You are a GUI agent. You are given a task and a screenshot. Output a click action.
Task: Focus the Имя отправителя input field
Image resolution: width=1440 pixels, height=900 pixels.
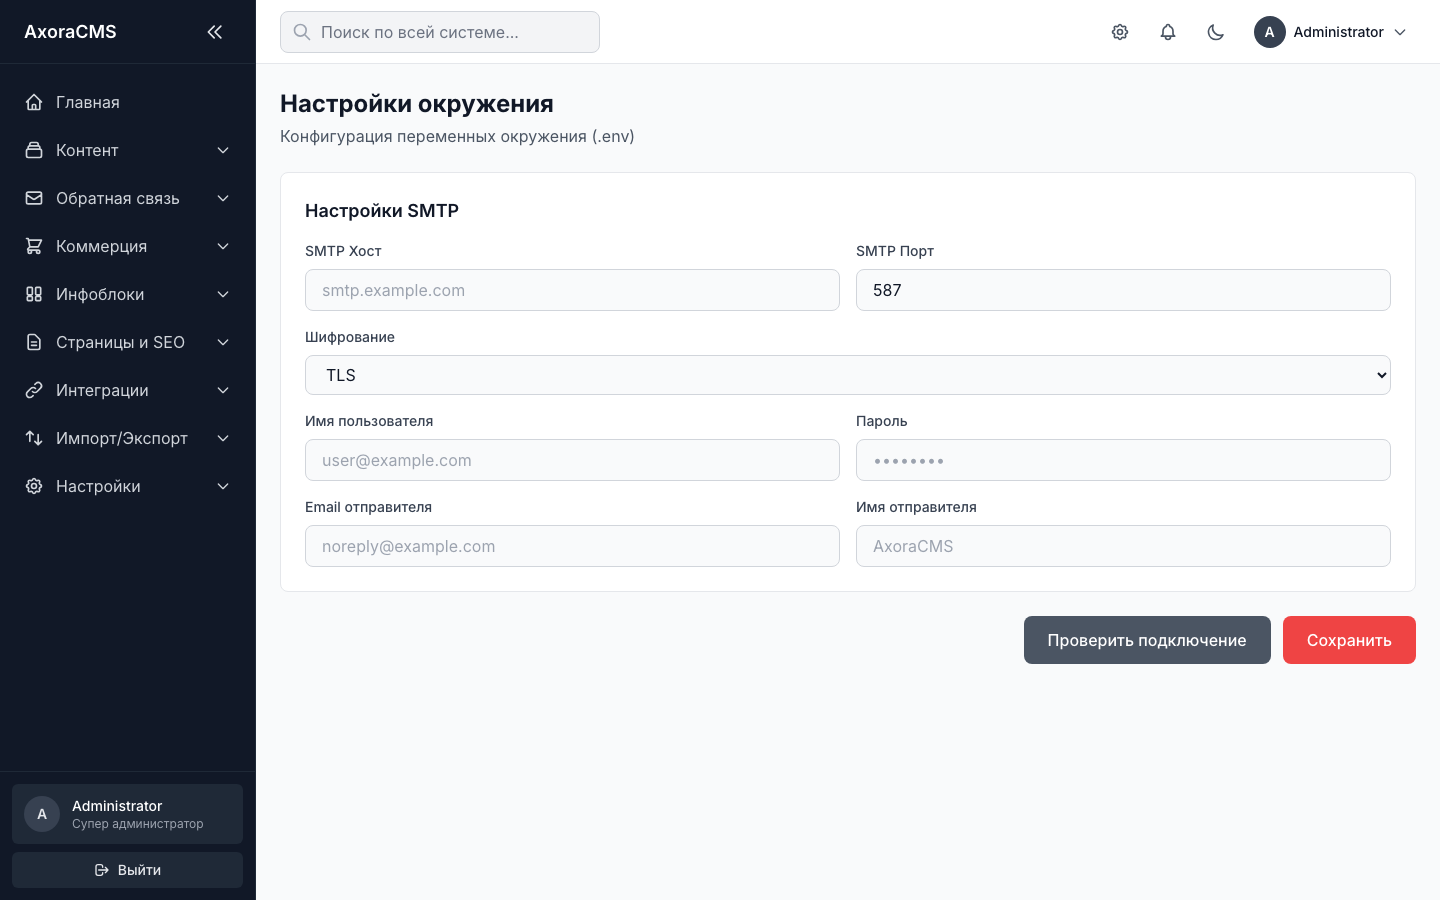[1123, 546]
